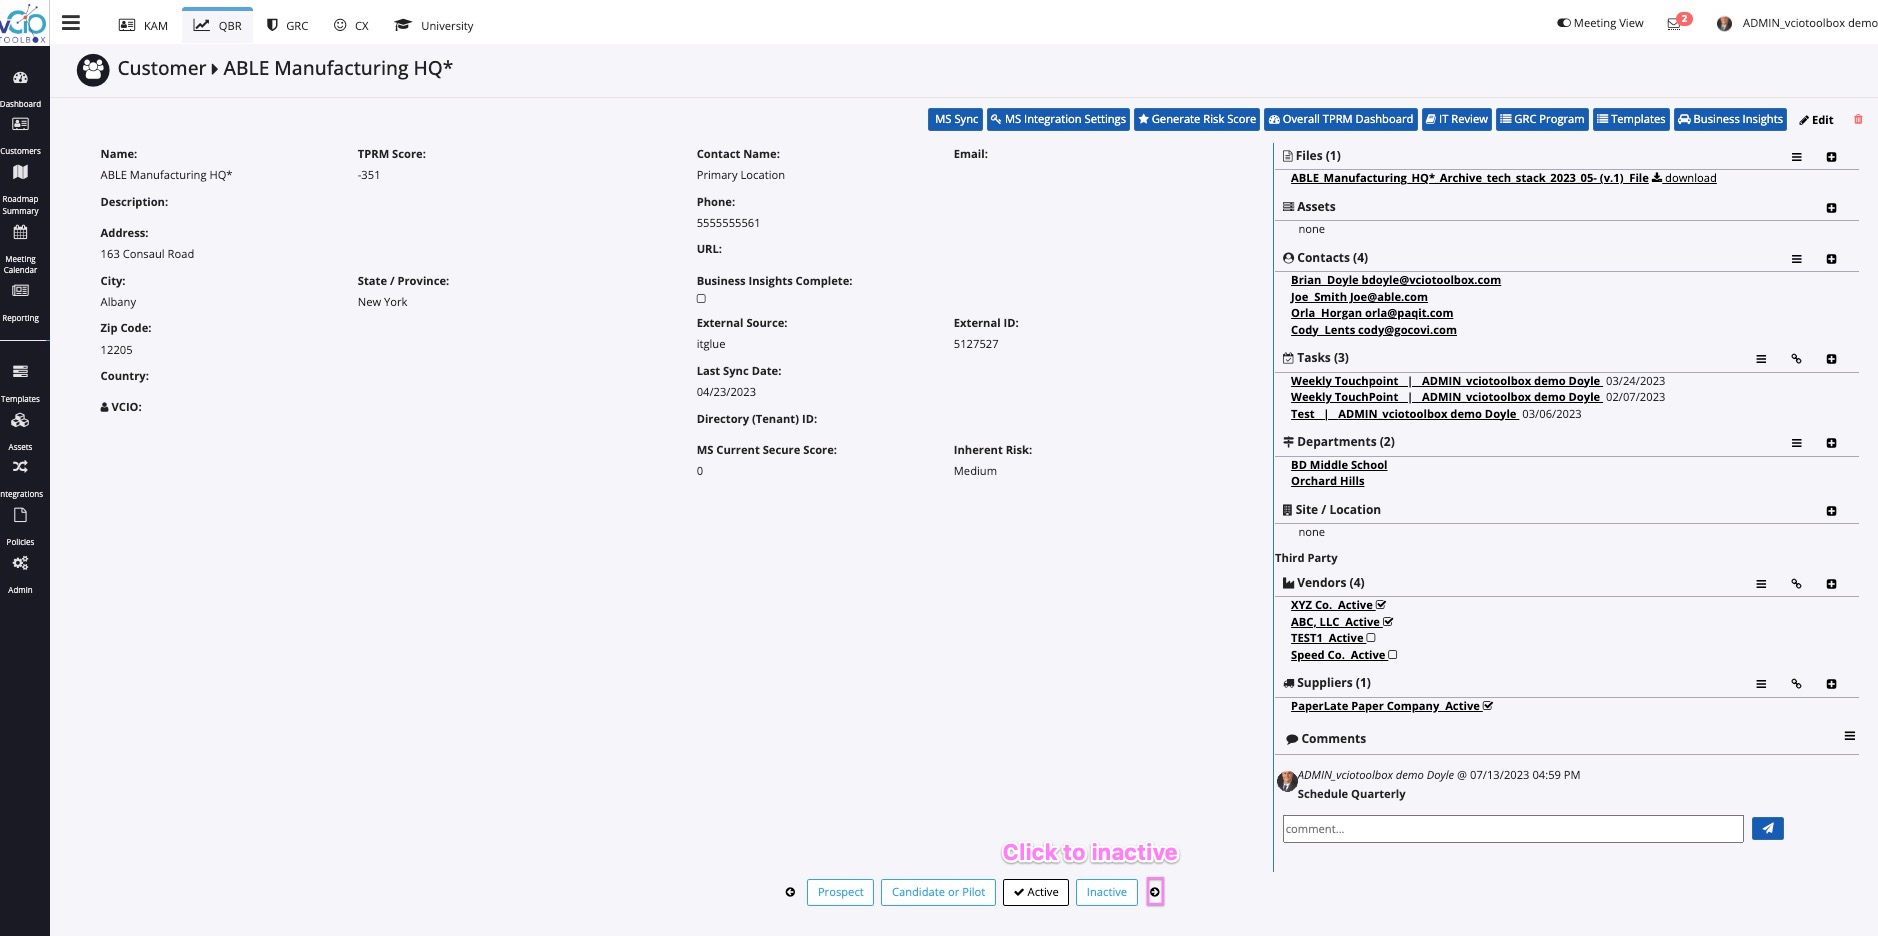Click into the comment input field

[1513, 828]
